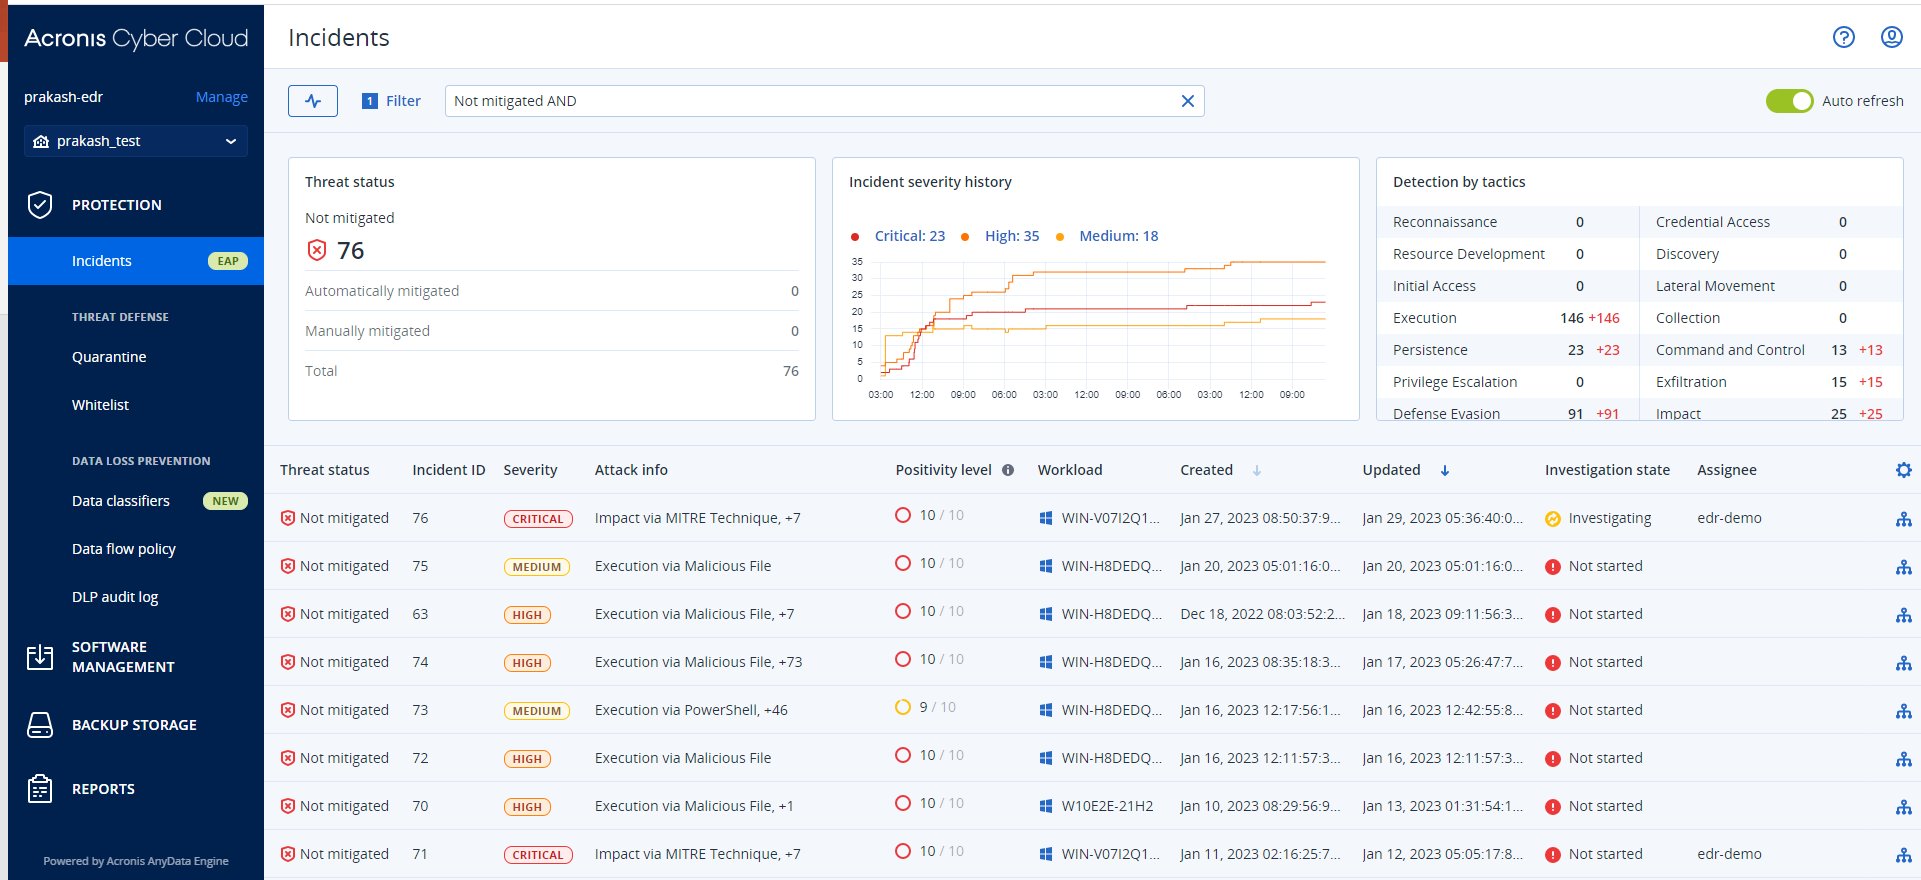Select the PROTECTION section label
This screenshot has height=880, width=1921.
point(116,205)
